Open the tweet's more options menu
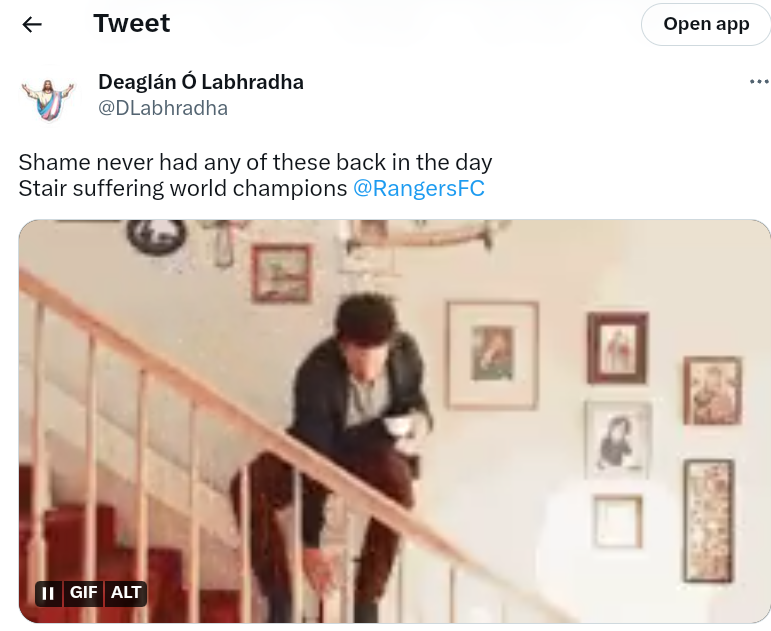Viewport: 771px width, 631px height. pyautogui.click(x=758, y=82)
